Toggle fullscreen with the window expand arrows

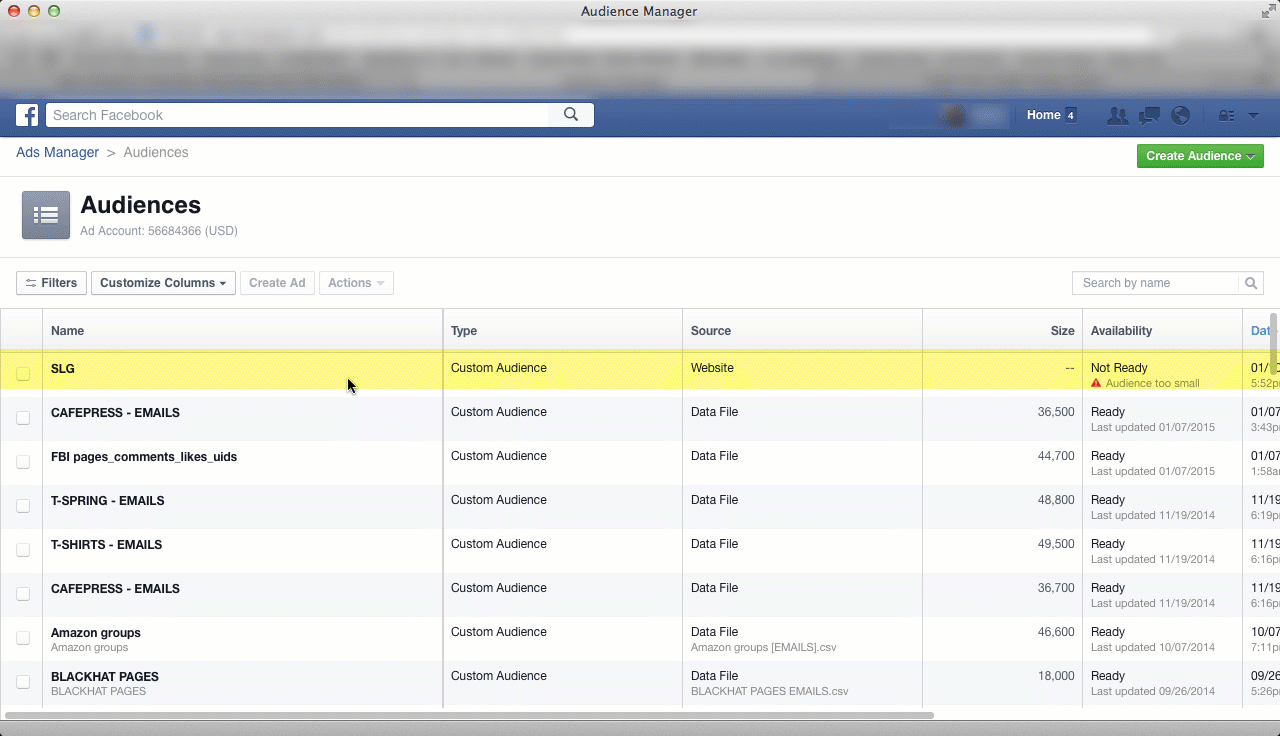click(x=1267, y=11)
